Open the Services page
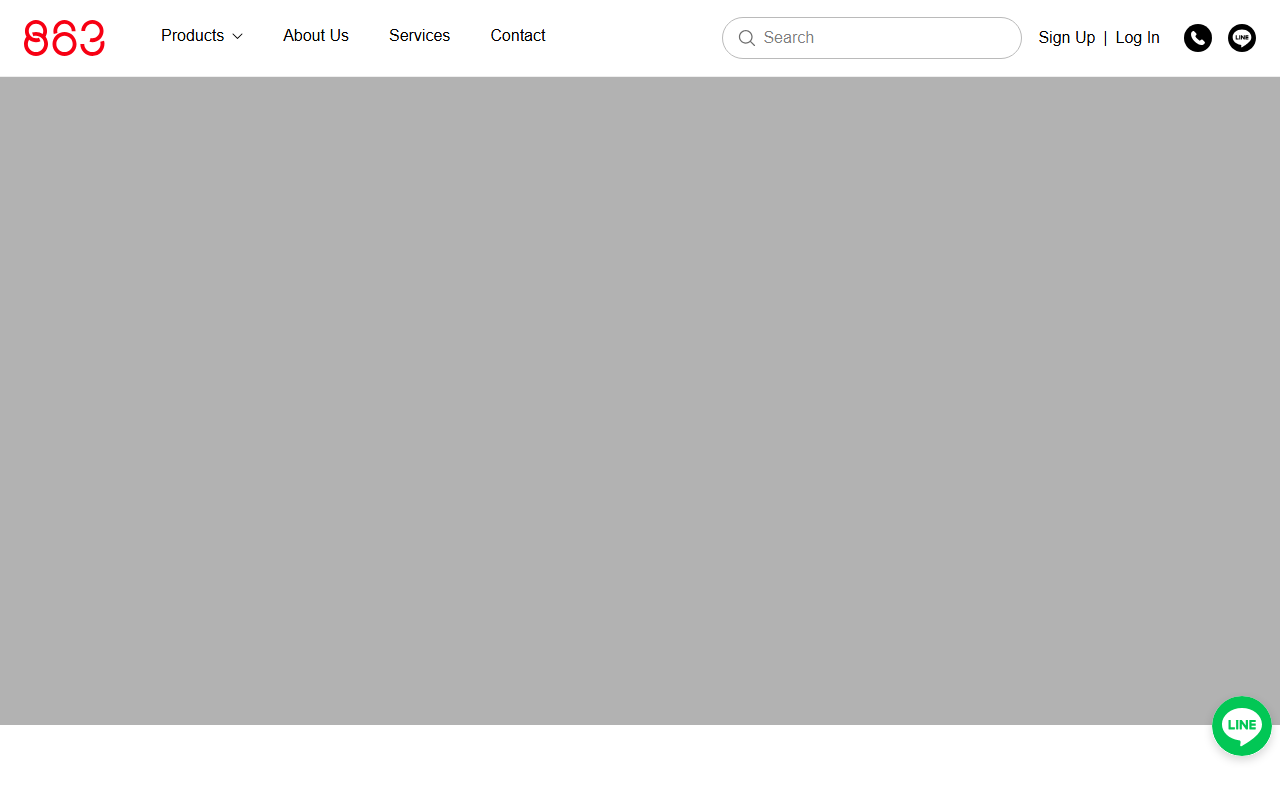1280x800 pixels. coord(419,36)
